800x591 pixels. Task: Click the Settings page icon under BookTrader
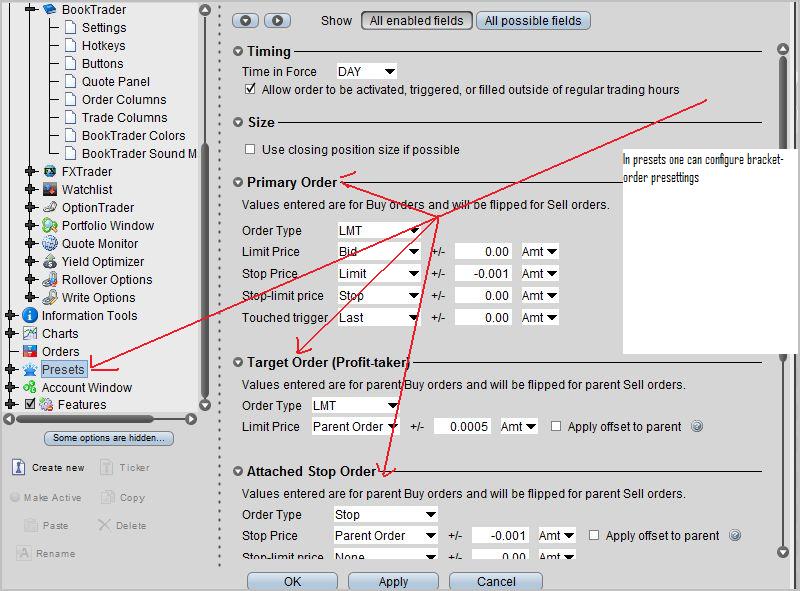coord(70,27)
